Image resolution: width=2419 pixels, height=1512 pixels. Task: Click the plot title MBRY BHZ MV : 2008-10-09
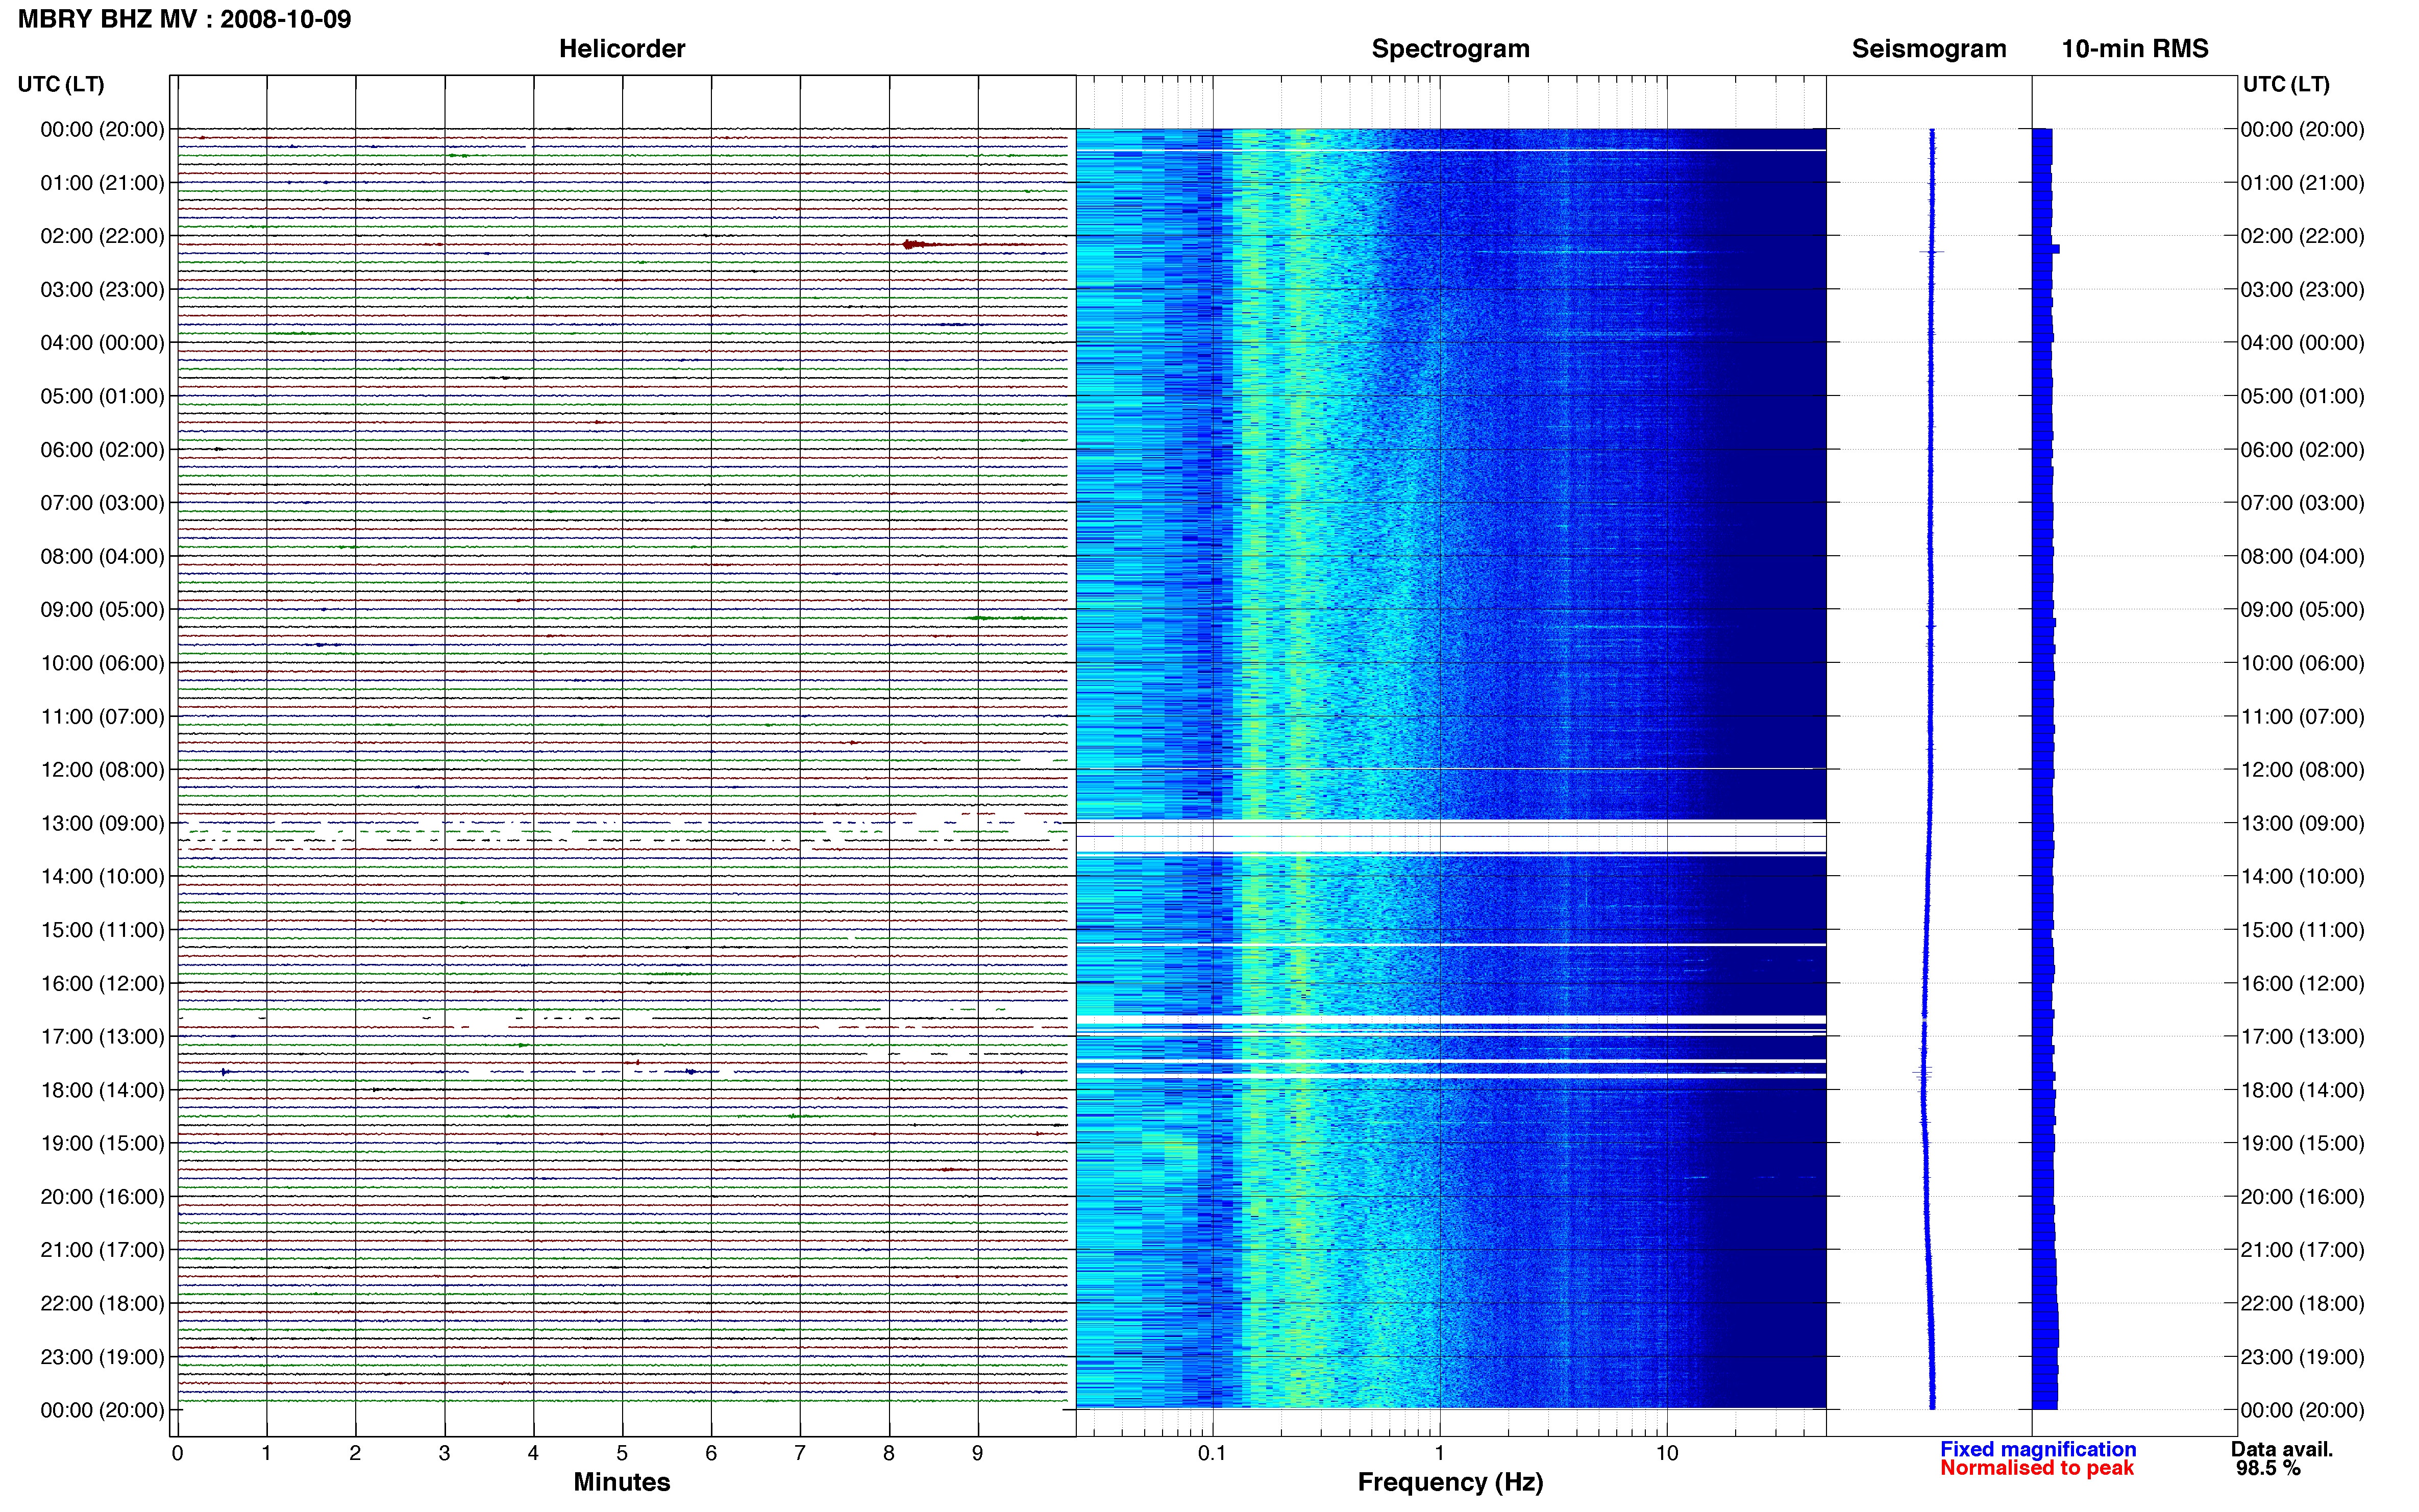(x=184, y=19)
